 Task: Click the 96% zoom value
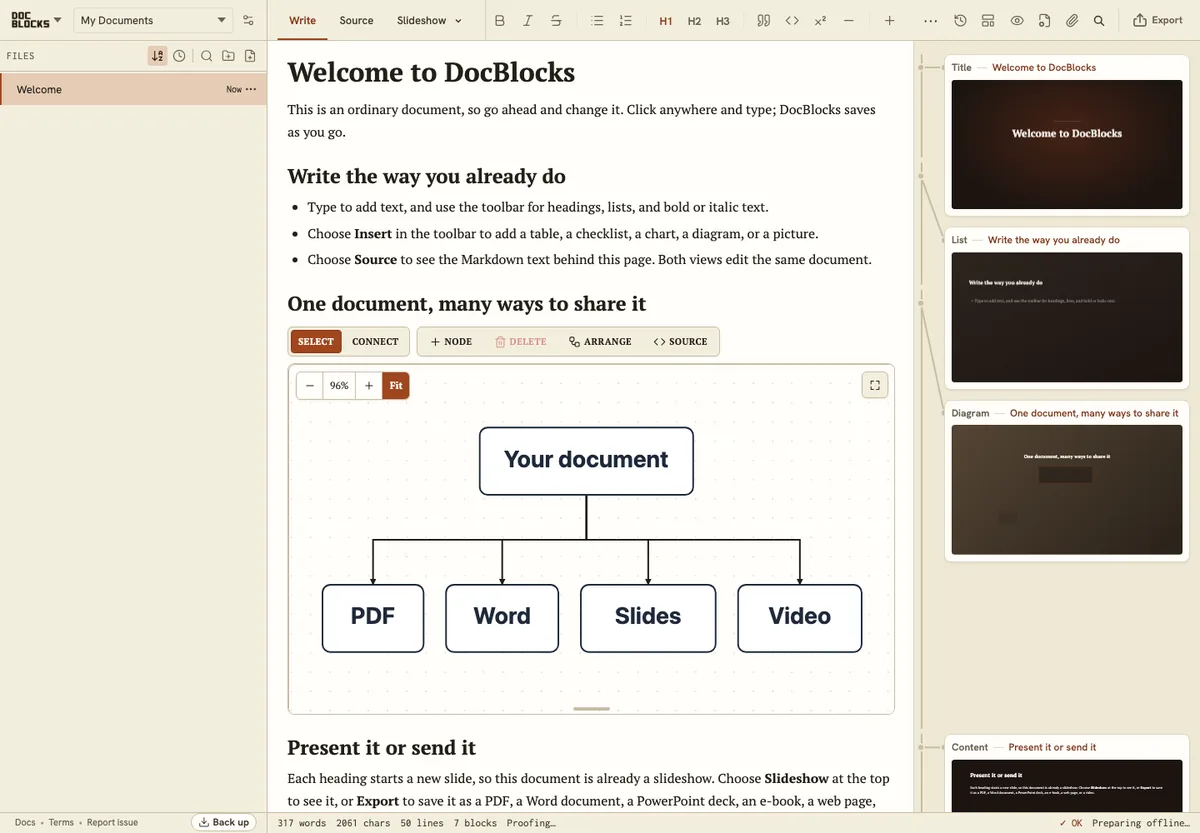click(339, 385)
